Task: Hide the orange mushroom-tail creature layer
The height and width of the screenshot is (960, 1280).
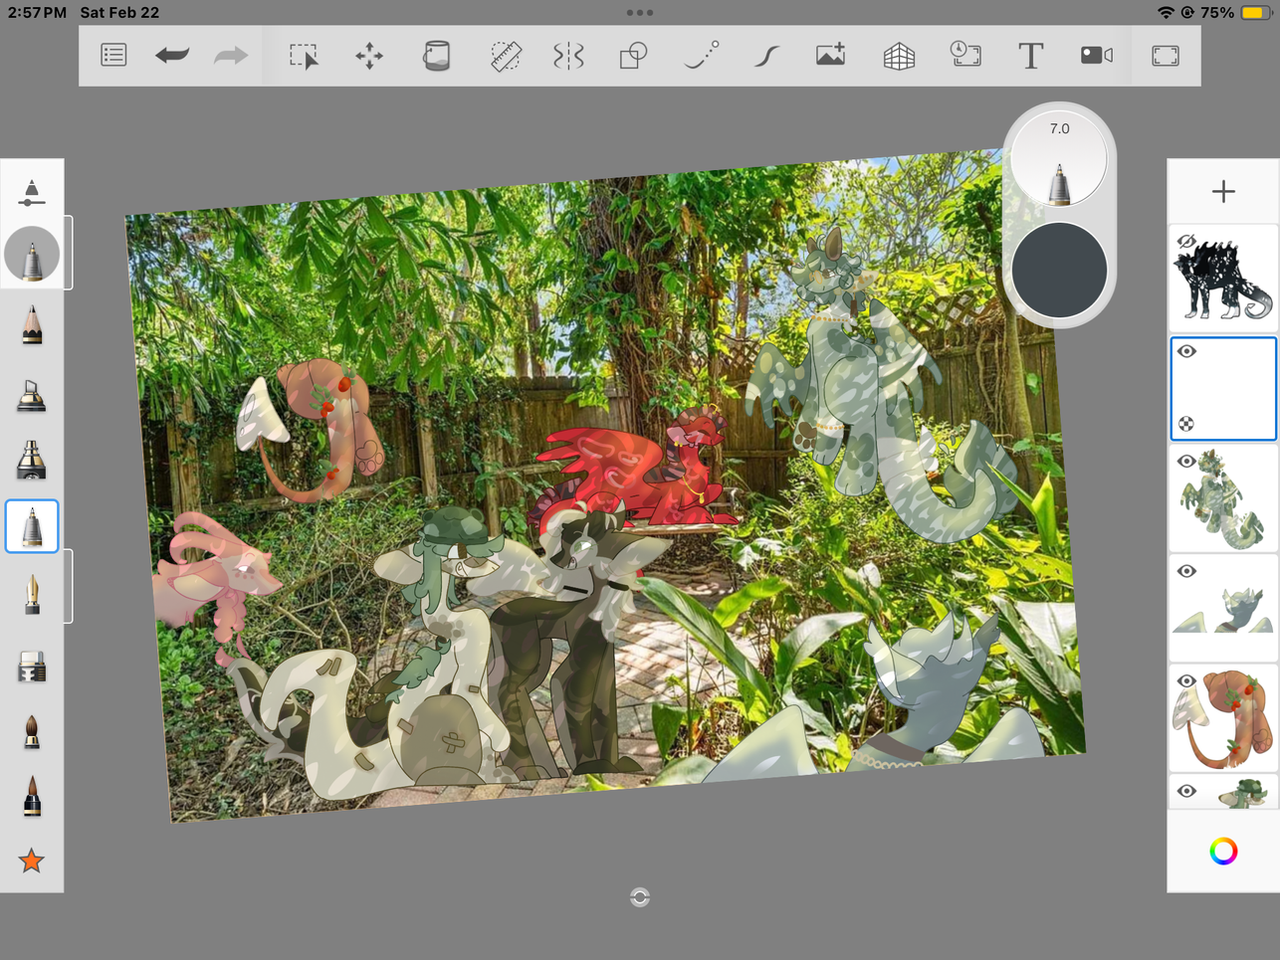Action: pos(1187,681)
